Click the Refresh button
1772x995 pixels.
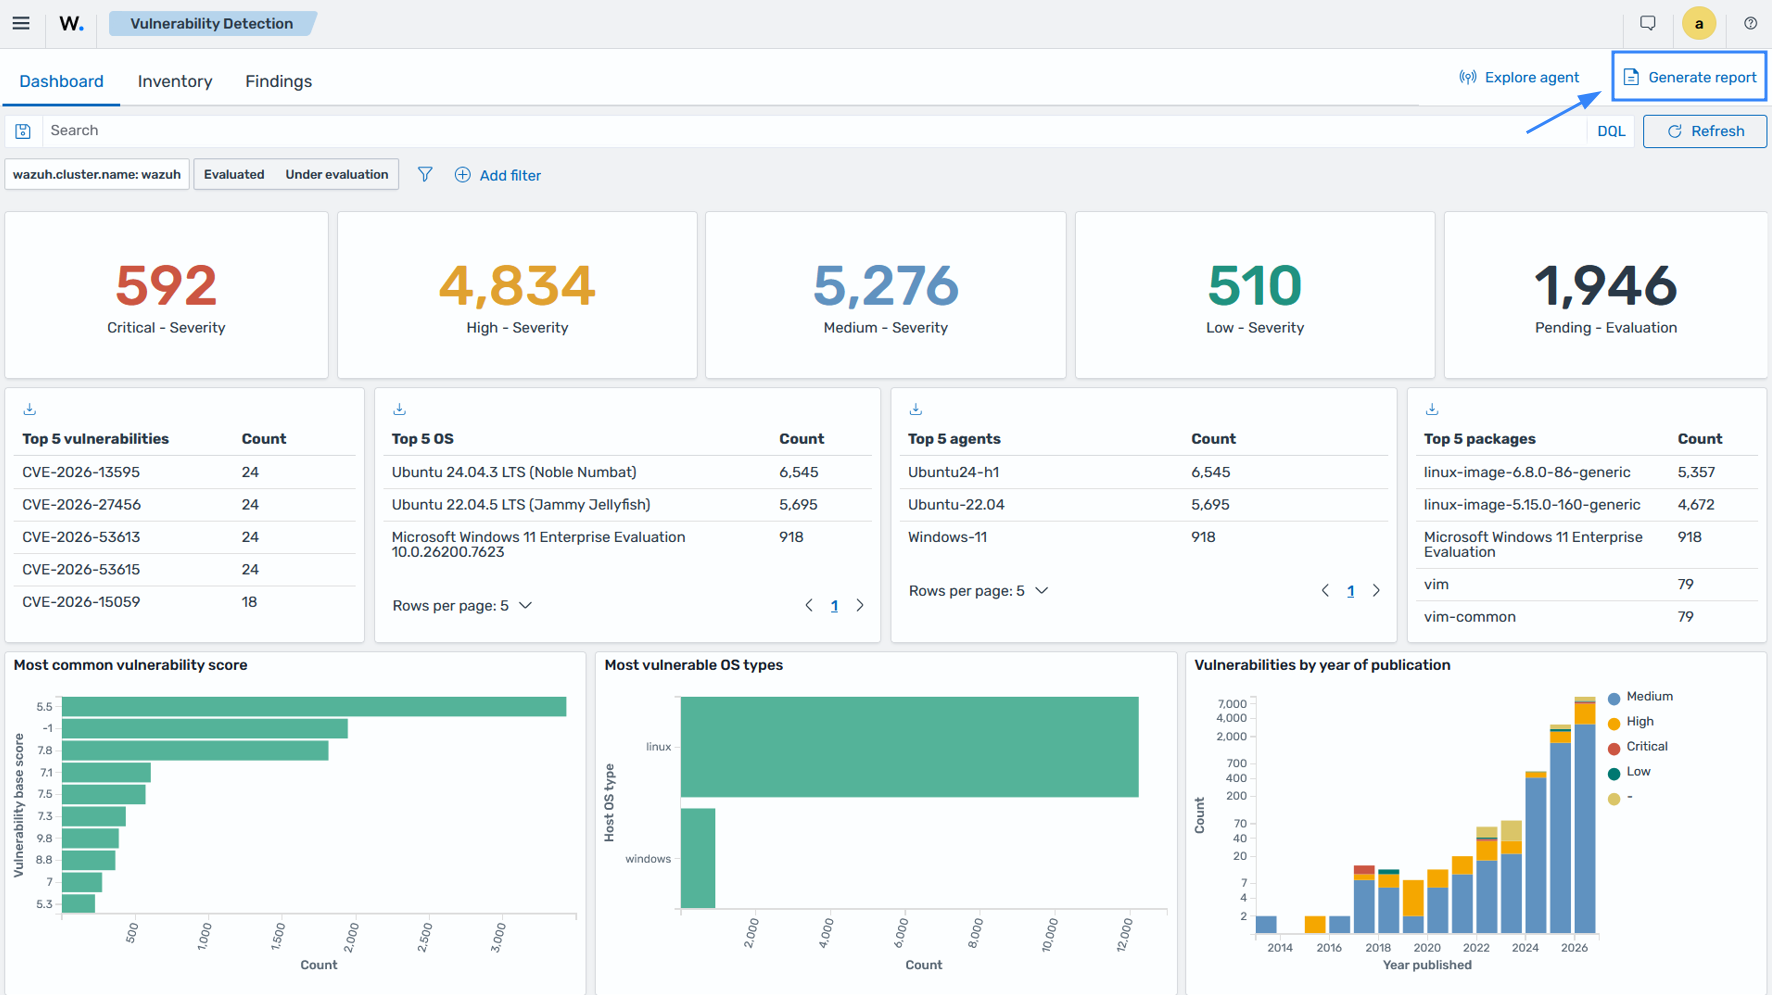tap(1705, 131)
